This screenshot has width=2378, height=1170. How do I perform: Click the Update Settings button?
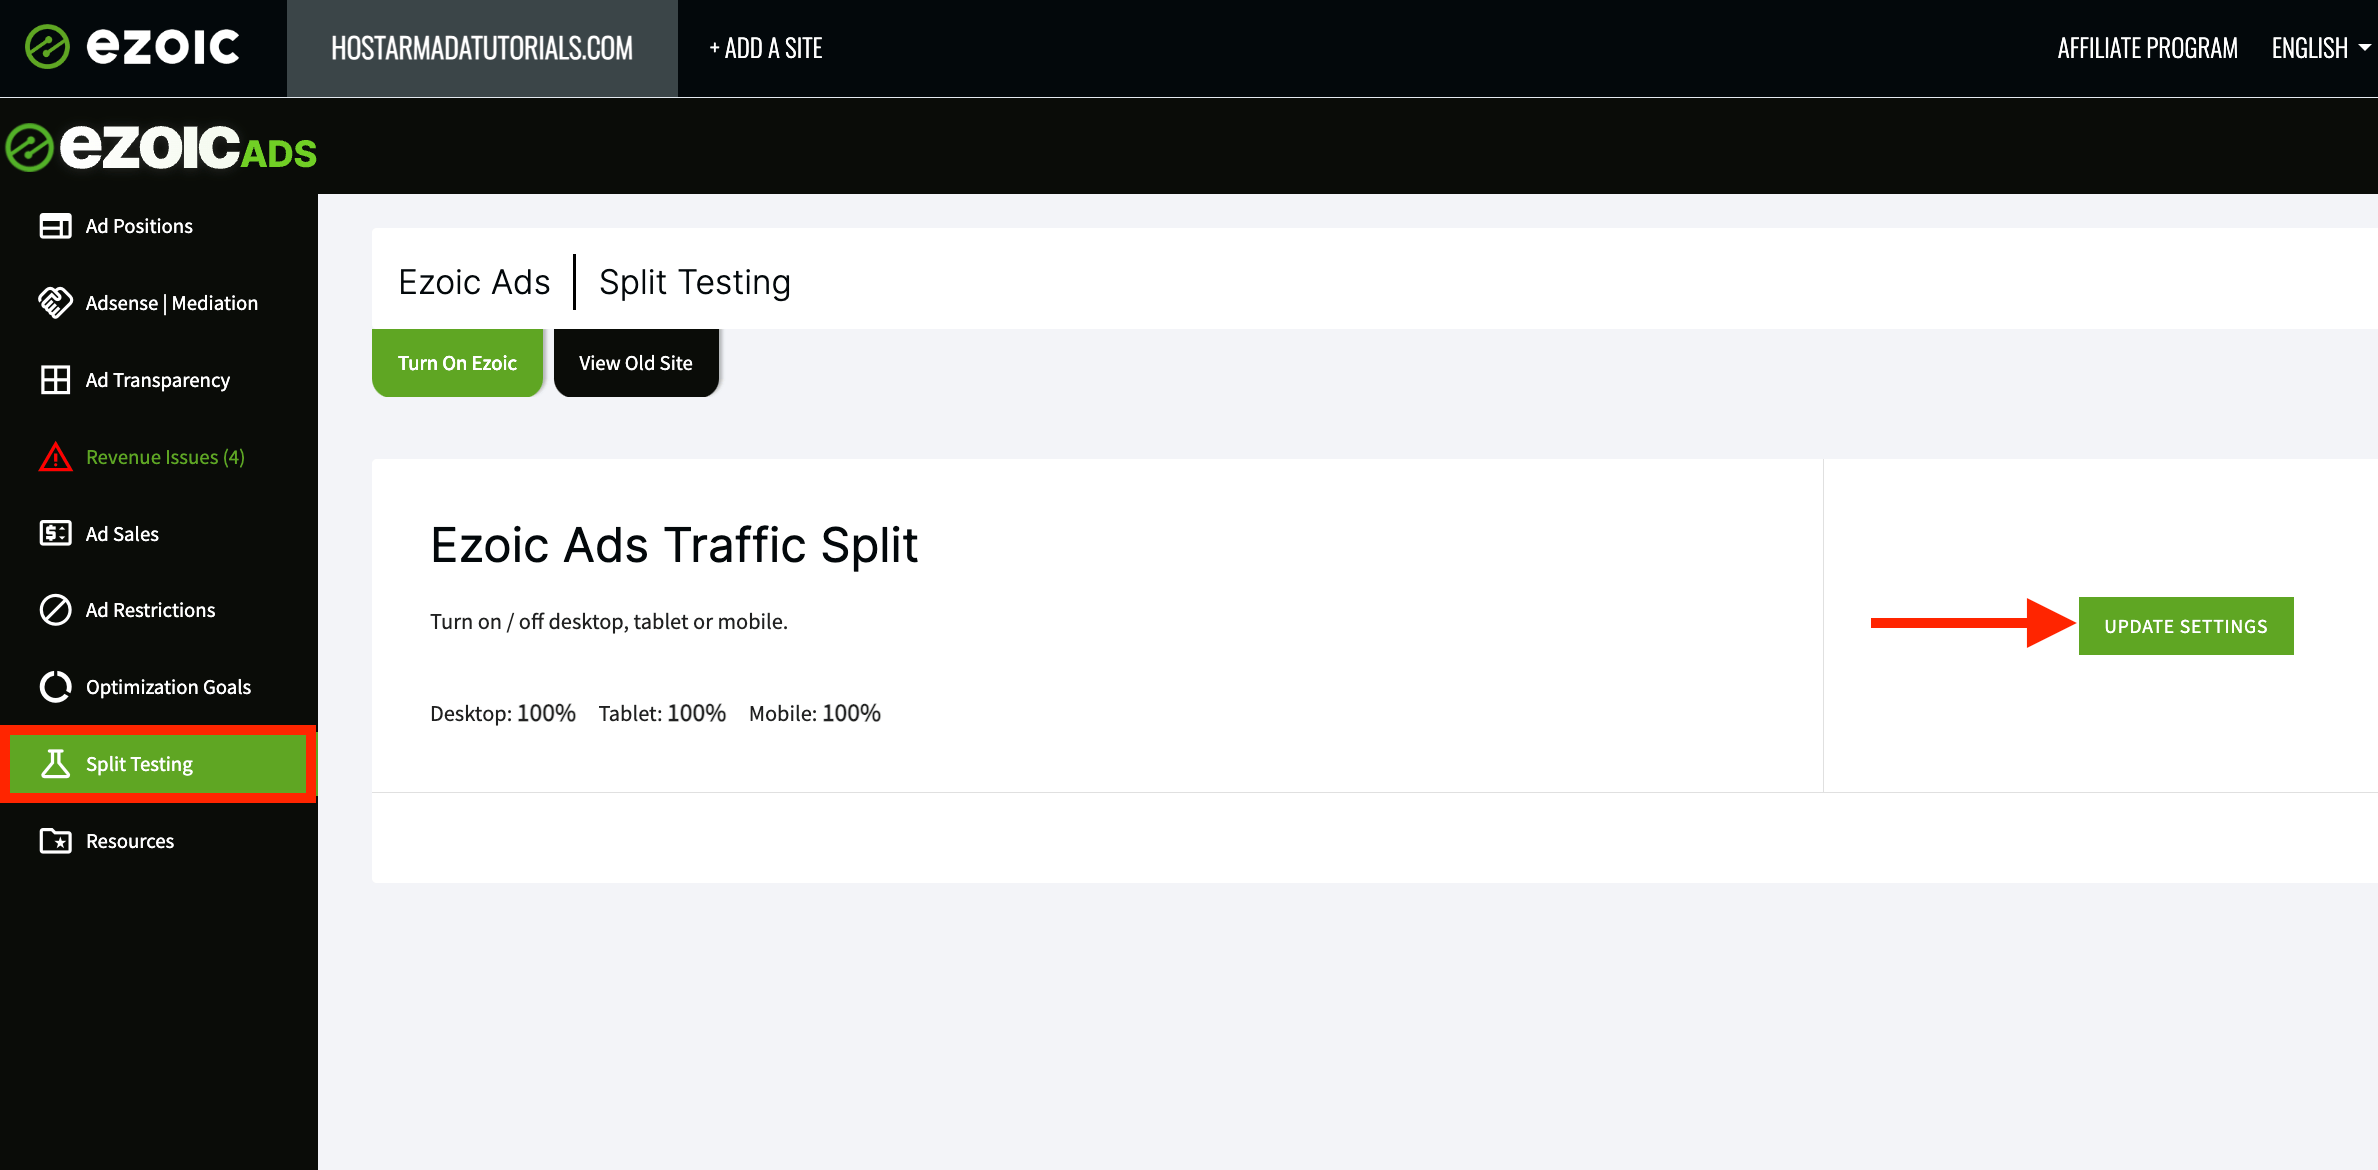pos(2186,626)
